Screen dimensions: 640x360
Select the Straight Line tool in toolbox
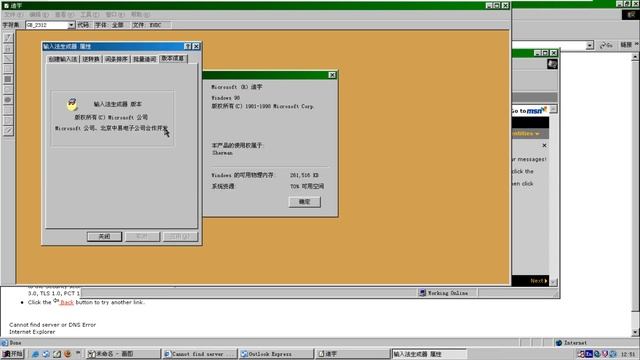click(8, 58)
